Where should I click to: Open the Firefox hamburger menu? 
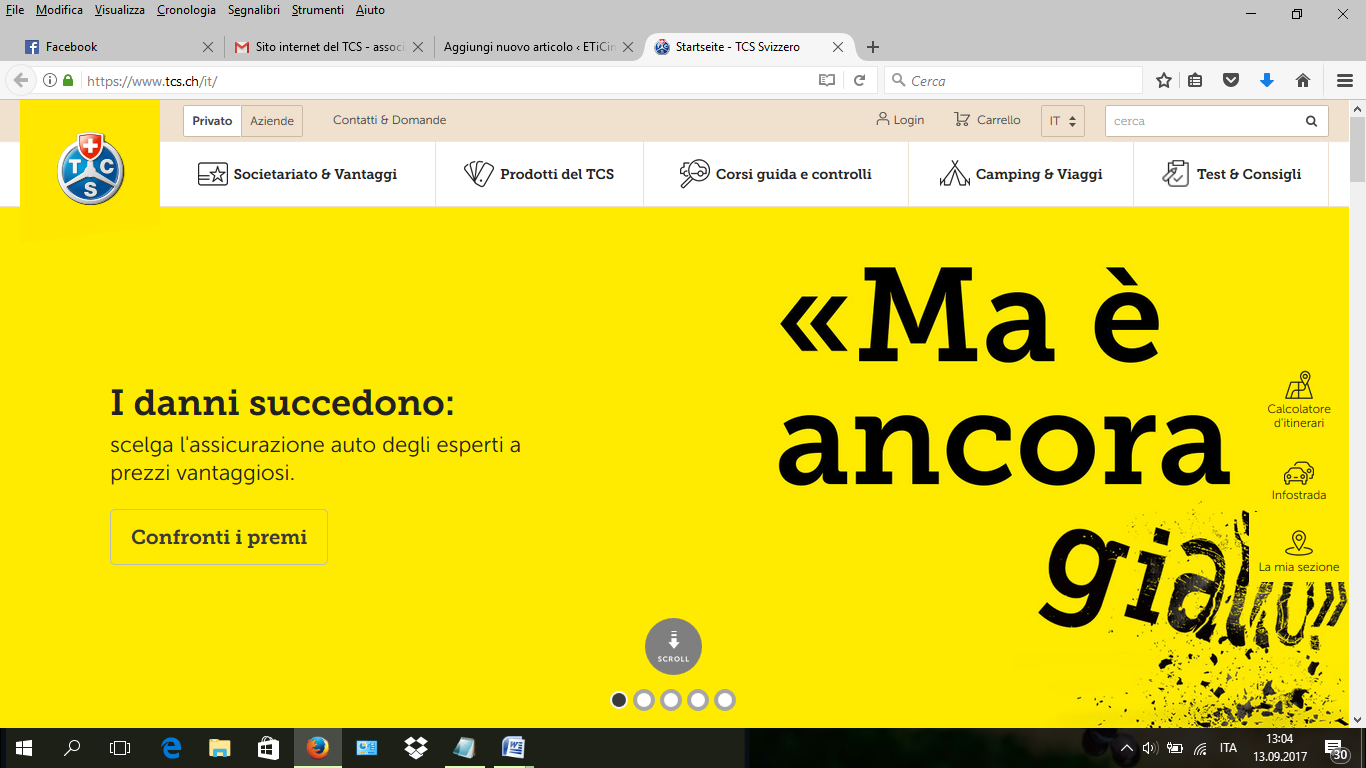(x=1345, y=81)
